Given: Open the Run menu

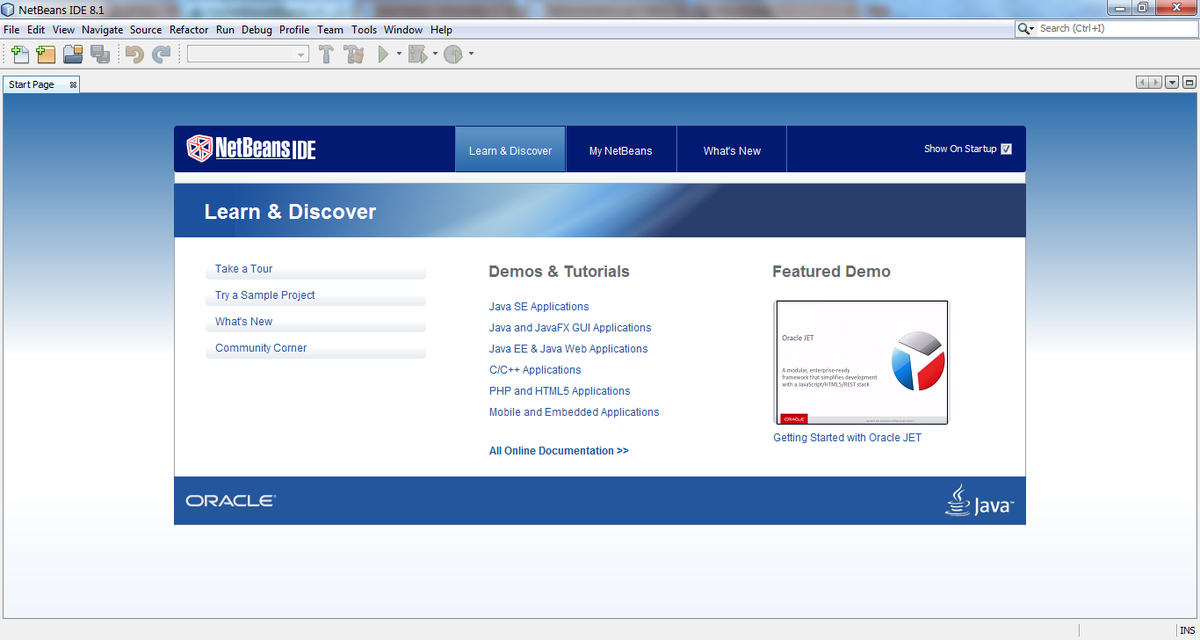Looking at the screenshot, I should tap(225, 30).
